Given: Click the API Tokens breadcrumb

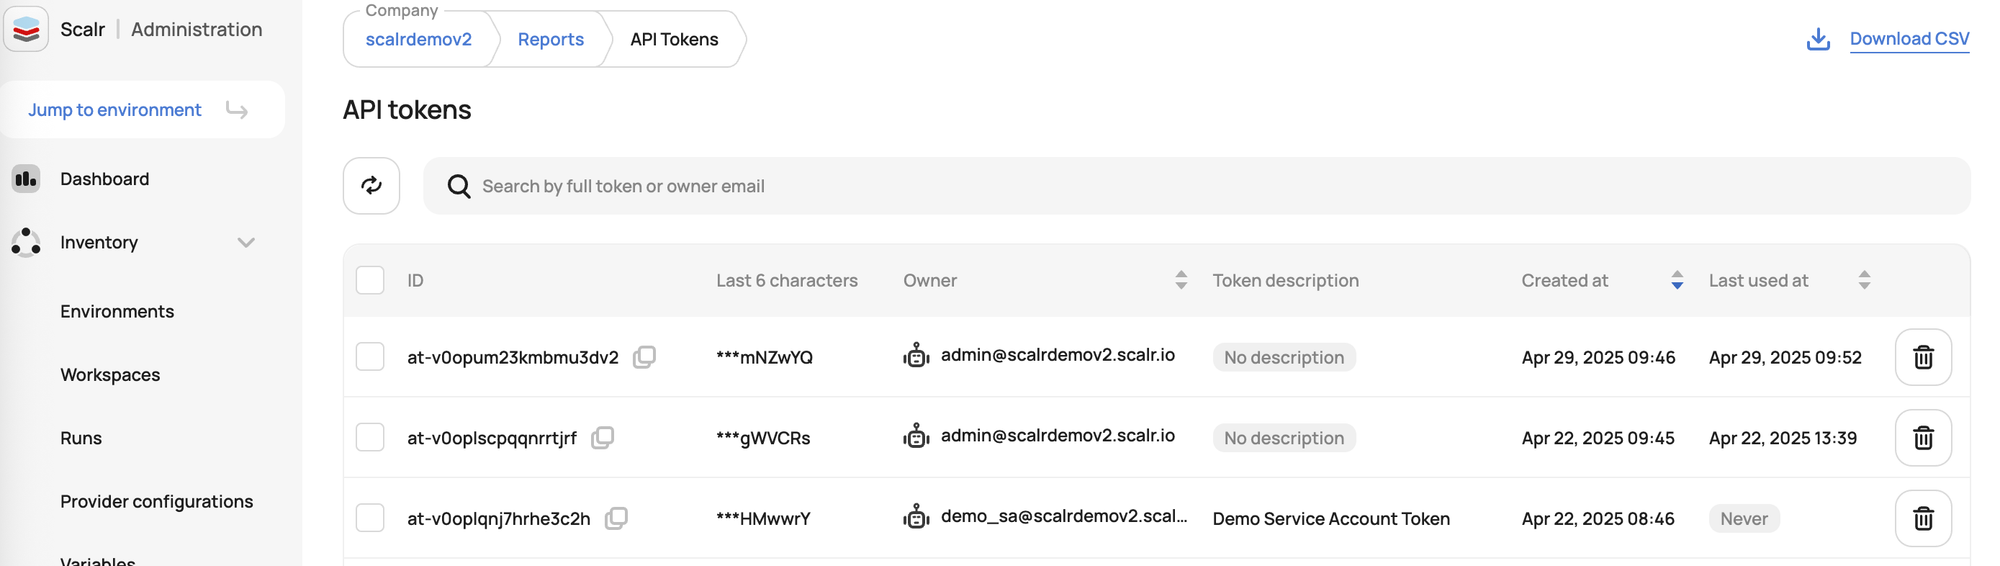Looking at the screenshot, I should pyautogui.click(x=674, y=39).
